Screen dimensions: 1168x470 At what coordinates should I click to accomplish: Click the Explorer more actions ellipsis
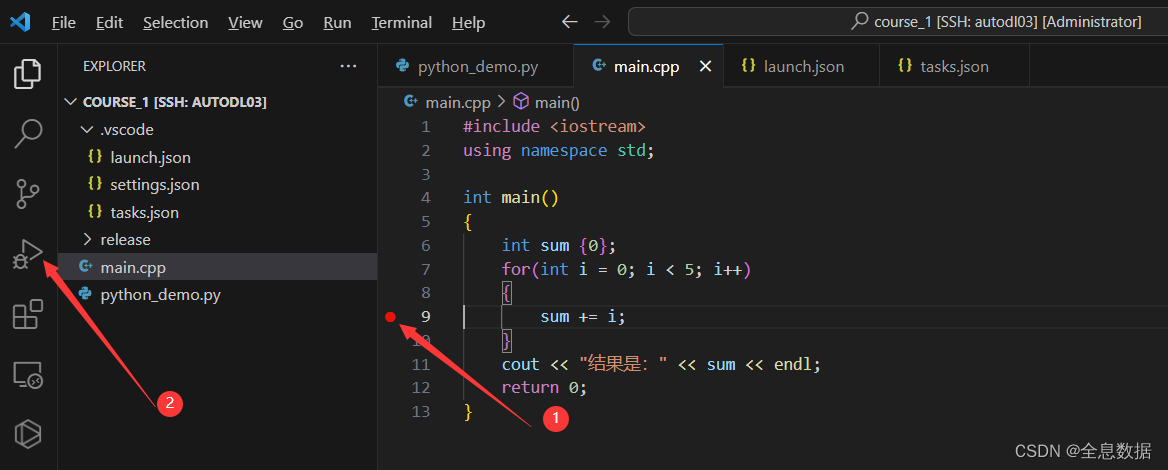(x=348, y=66)
